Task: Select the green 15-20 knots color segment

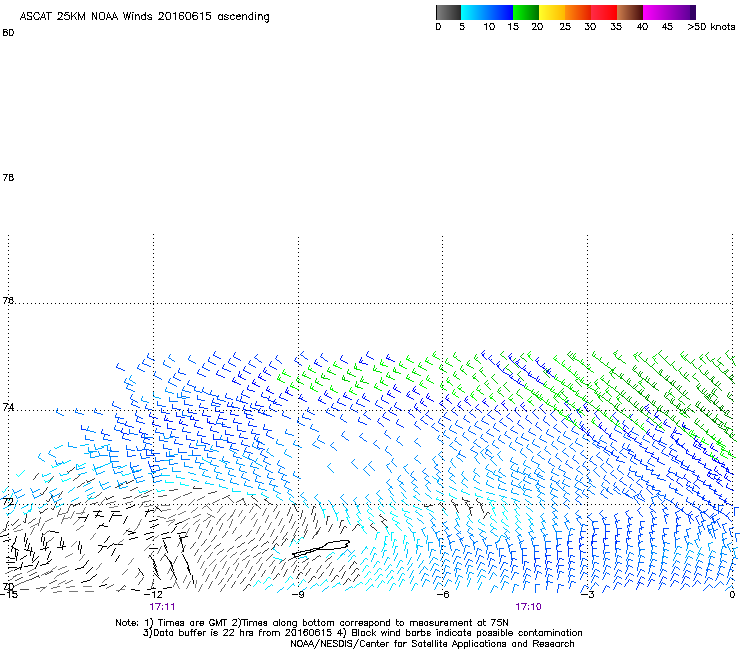Action: [x=526, y=12]
